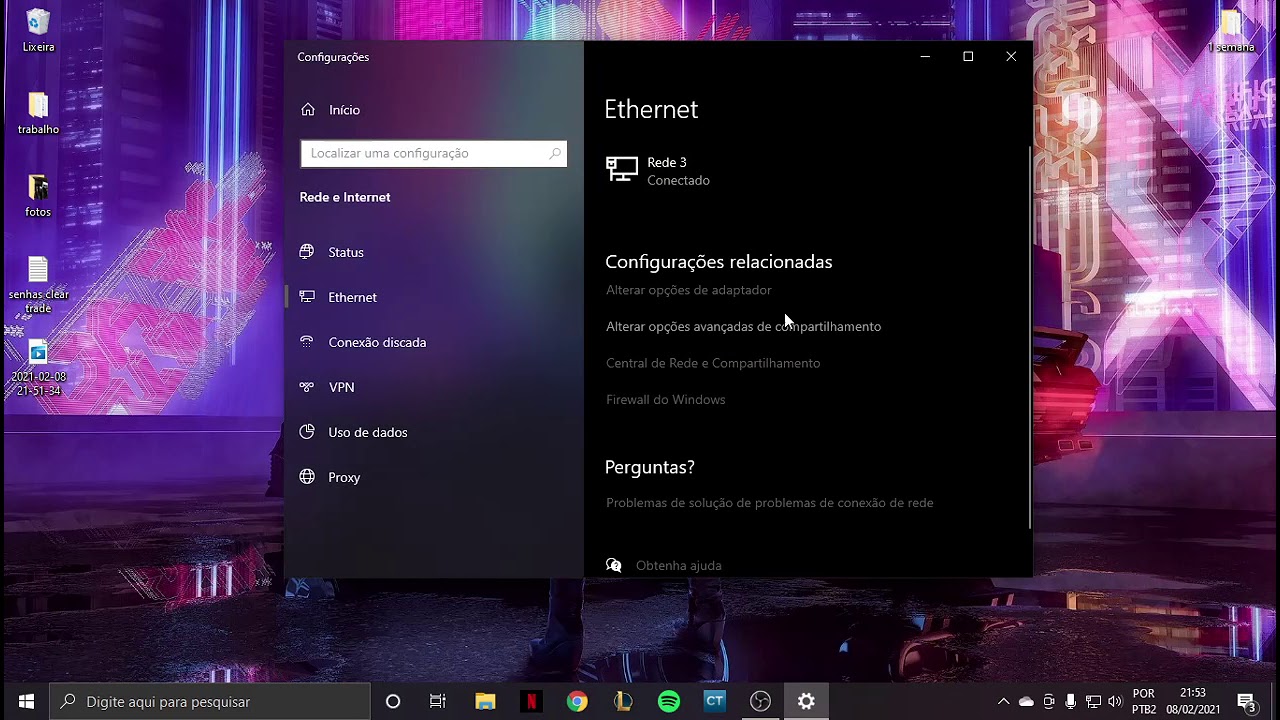Click the Status globe sidebar icon
Image resolution: width=1280 pixels, height=720 pixels.
point(307,252)
